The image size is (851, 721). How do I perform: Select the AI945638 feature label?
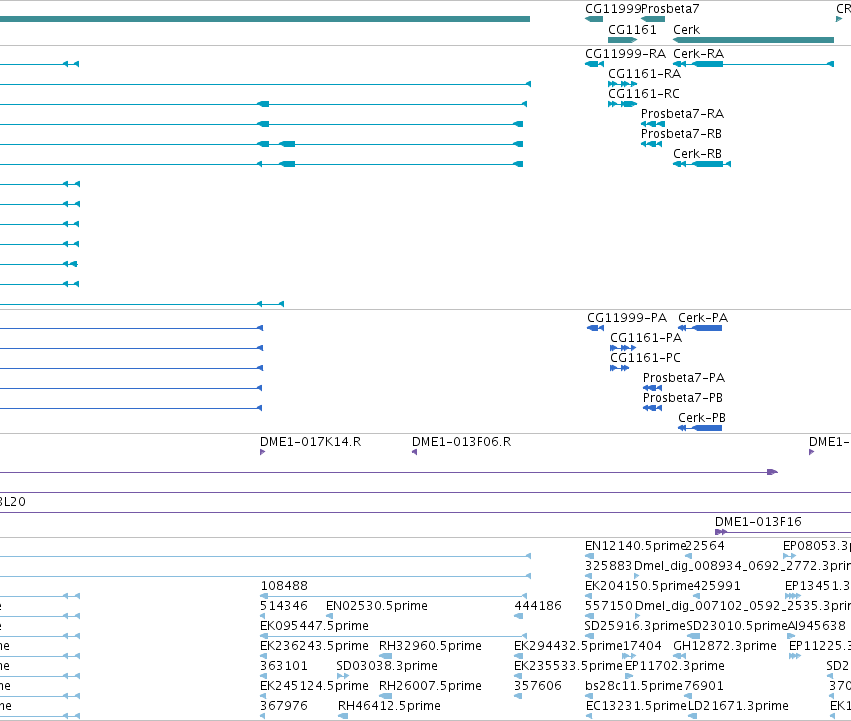pos(817,626)
